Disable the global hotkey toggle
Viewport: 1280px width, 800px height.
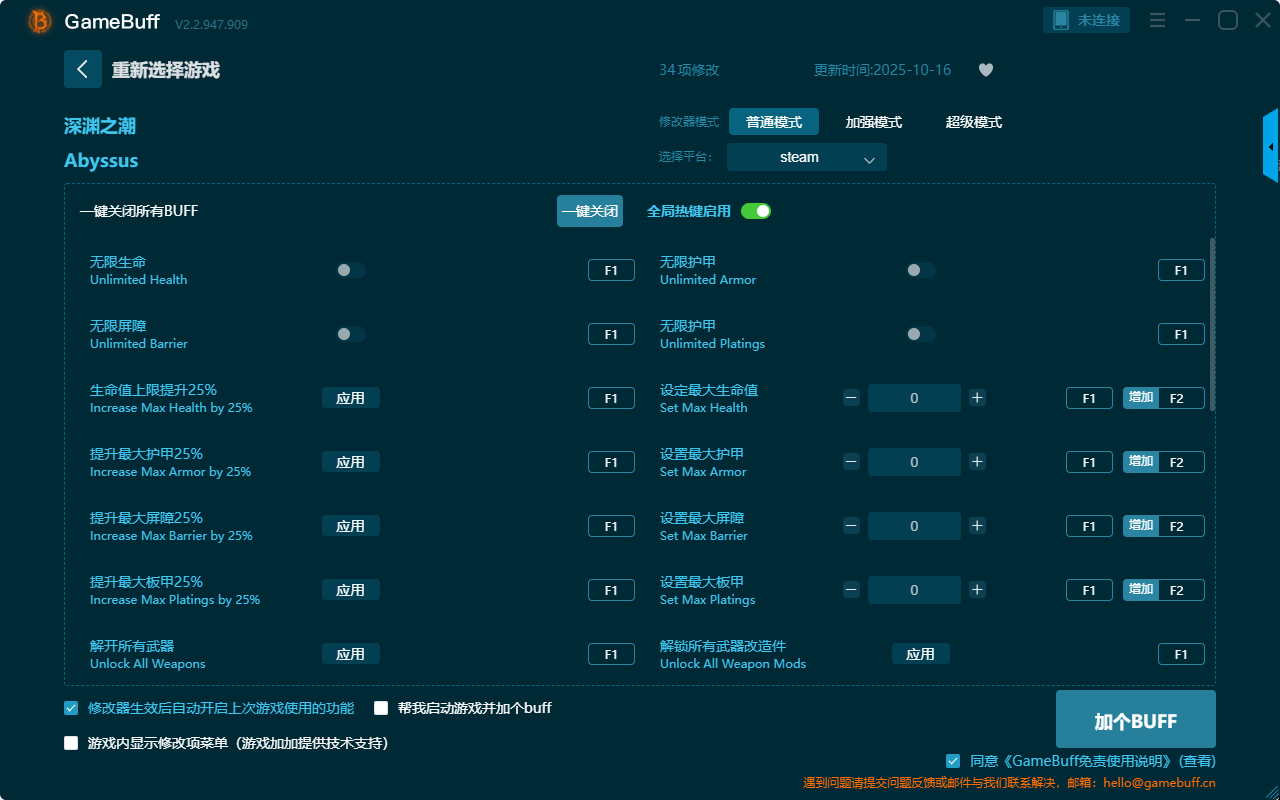click(756, 211)
